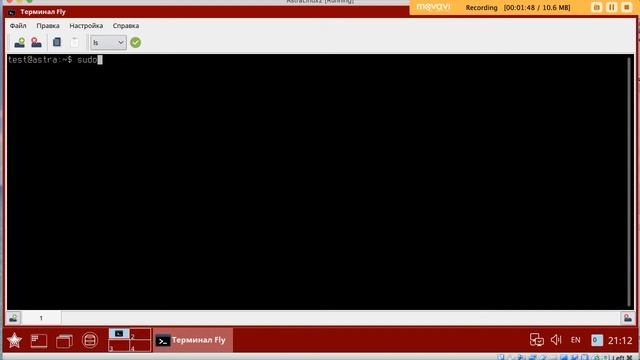Click the new tab toolbar icon

pos(19,42)
